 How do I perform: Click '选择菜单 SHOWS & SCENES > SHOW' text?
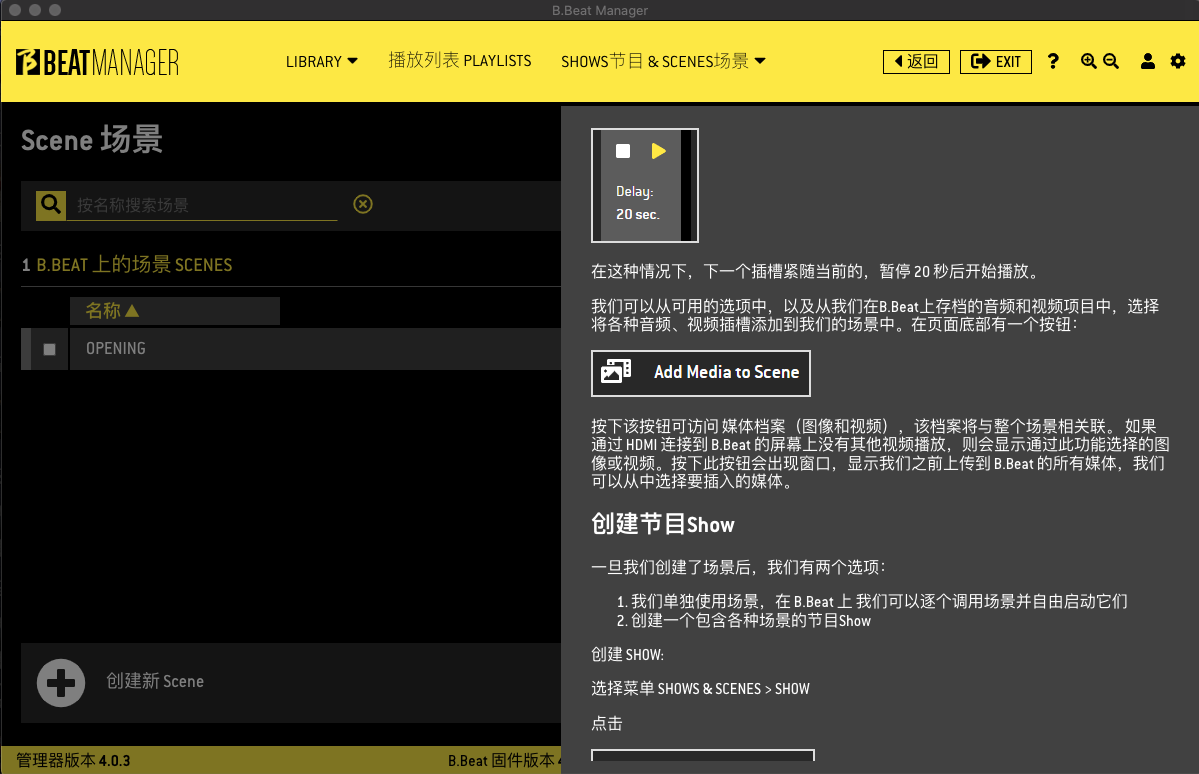pyautogui.click(x=700, y=688)
